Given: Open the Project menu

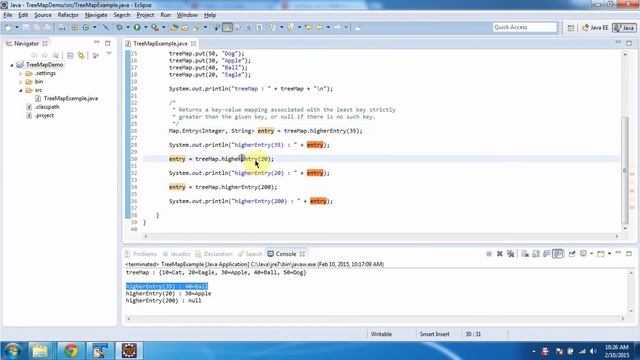Looking at the screenshot, I should coord(145,15).
